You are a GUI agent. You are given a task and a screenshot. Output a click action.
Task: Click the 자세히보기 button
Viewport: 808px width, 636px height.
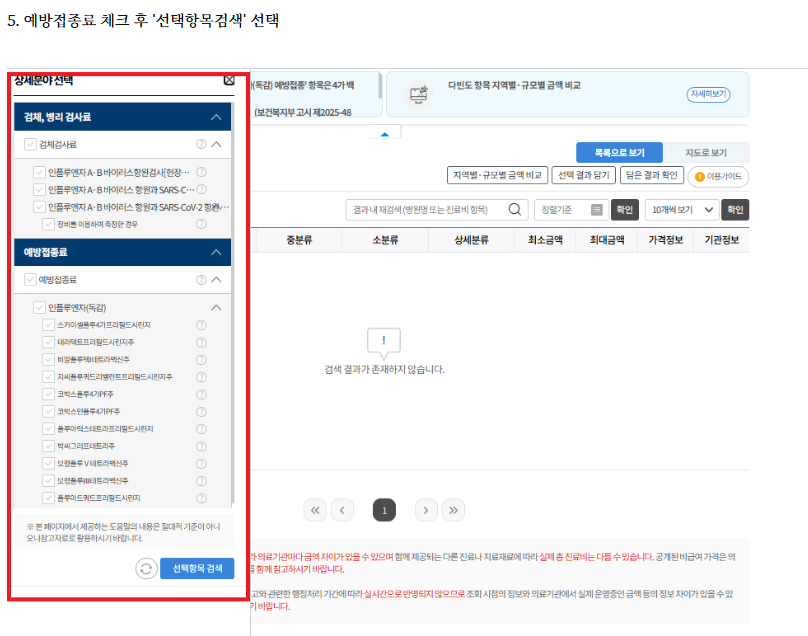click(x=708, y=94)
